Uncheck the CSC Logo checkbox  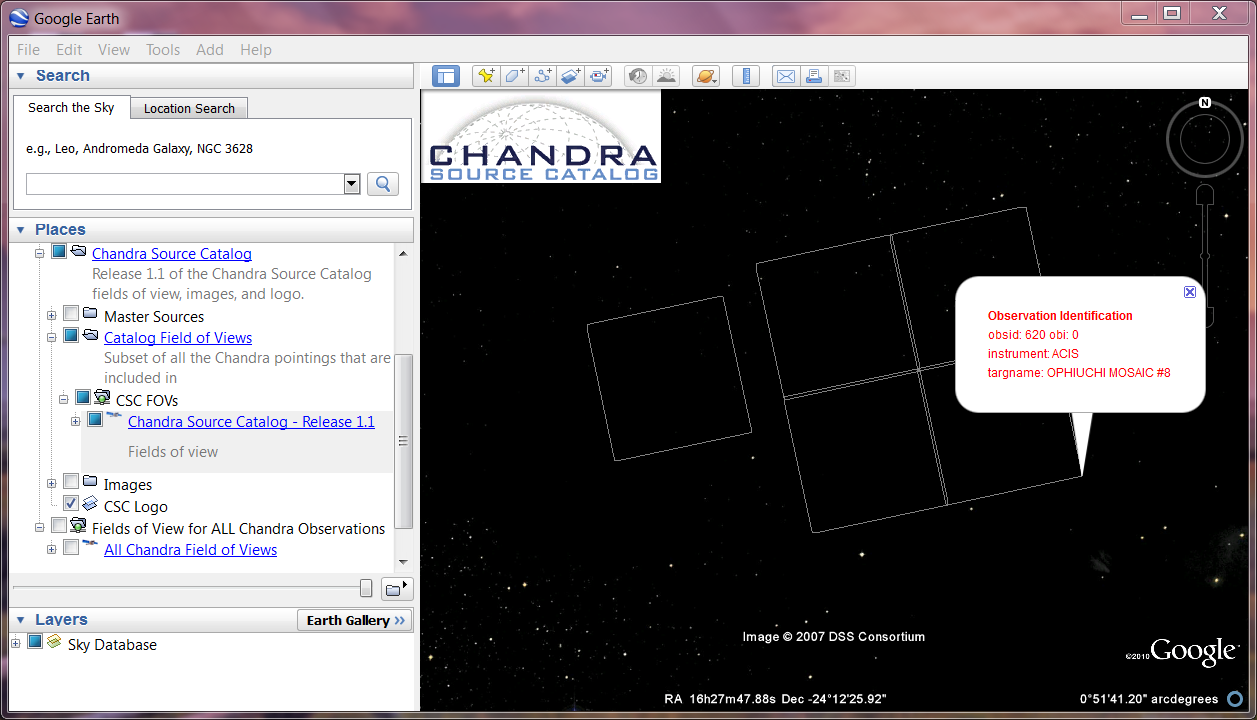pos(71,504)
